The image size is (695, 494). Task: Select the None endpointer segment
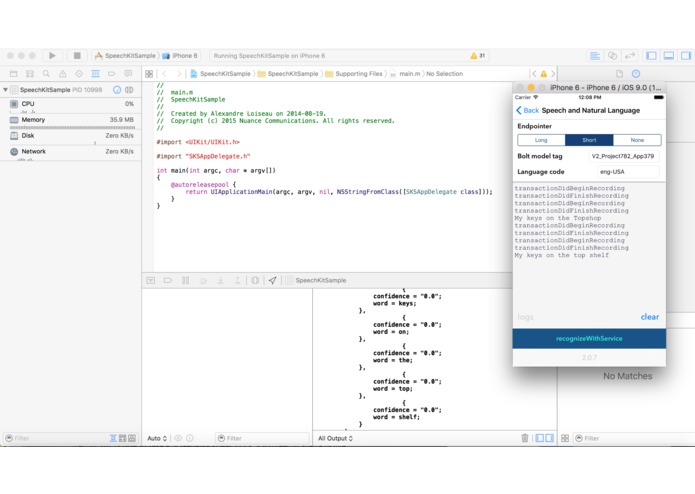(637, 140)
